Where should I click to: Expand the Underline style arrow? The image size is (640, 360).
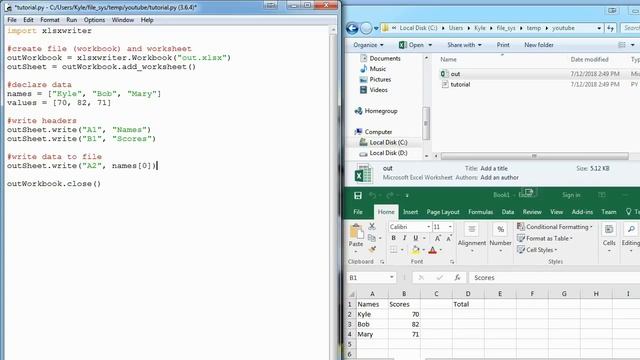(424, 238)
